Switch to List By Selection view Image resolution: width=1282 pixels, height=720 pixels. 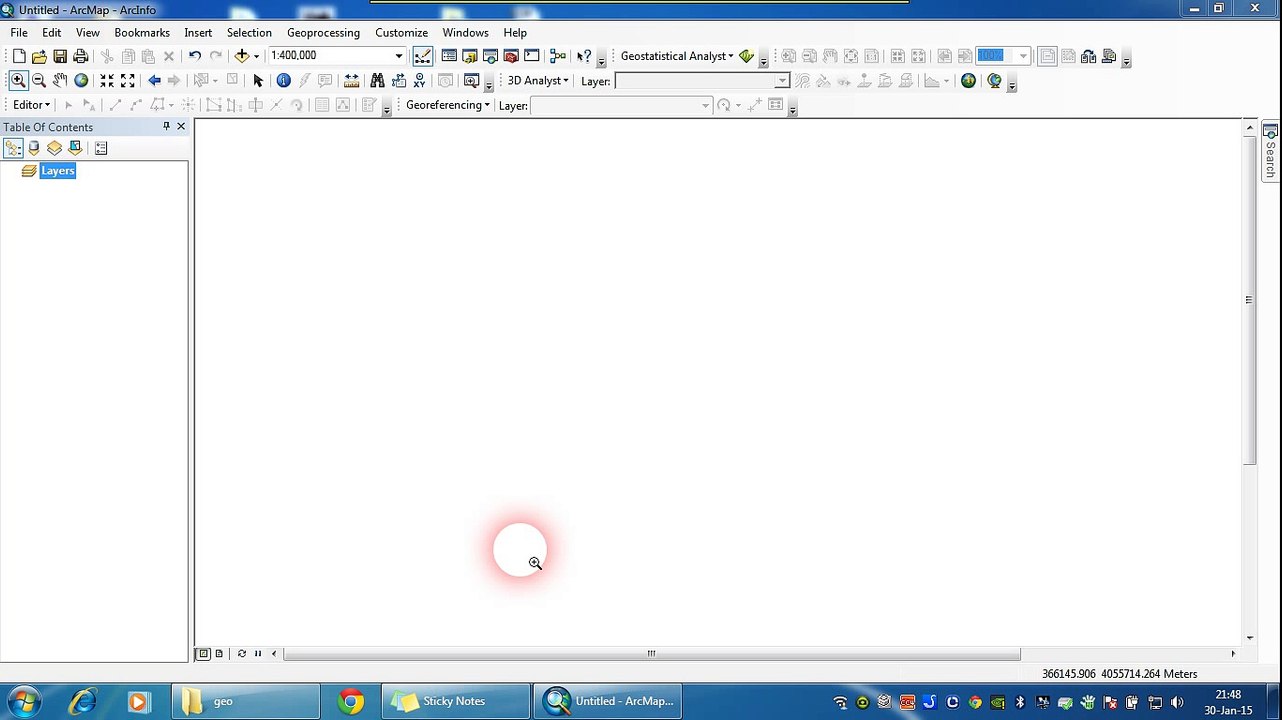pos(75,148)
